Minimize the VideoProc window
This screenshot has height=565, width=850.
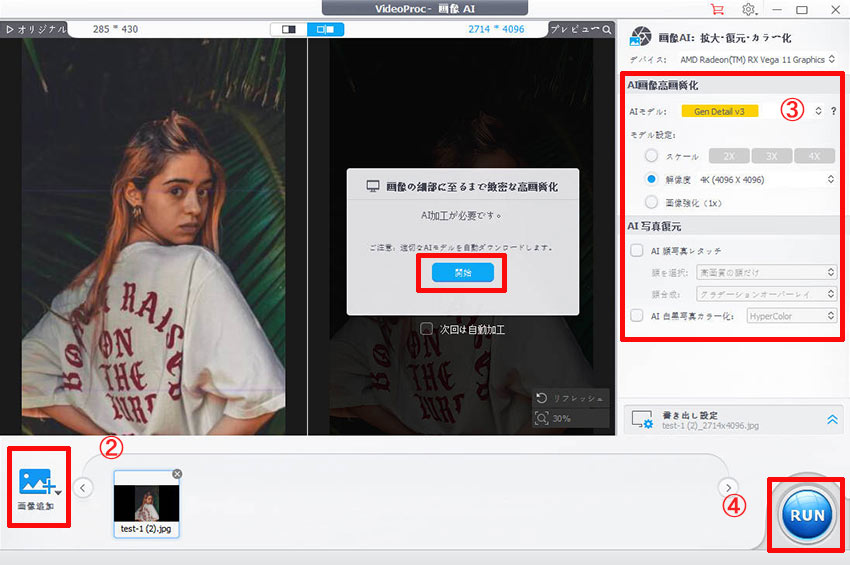(x=777, y=9)
